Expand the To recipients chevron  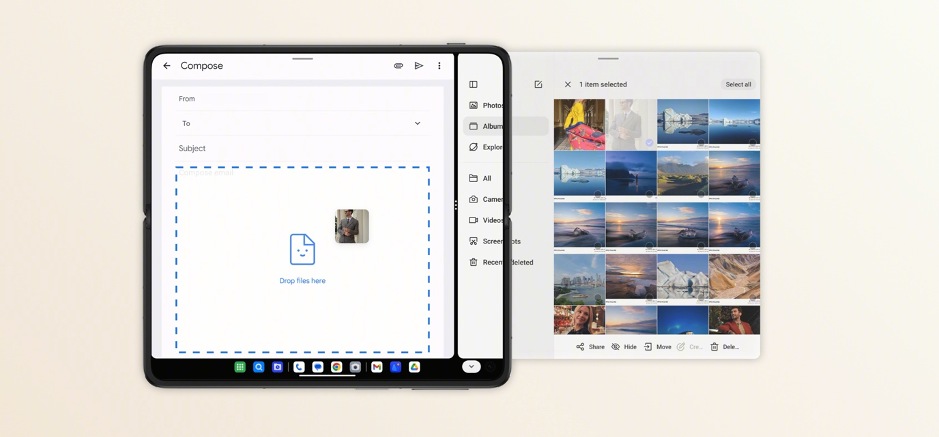417,123
